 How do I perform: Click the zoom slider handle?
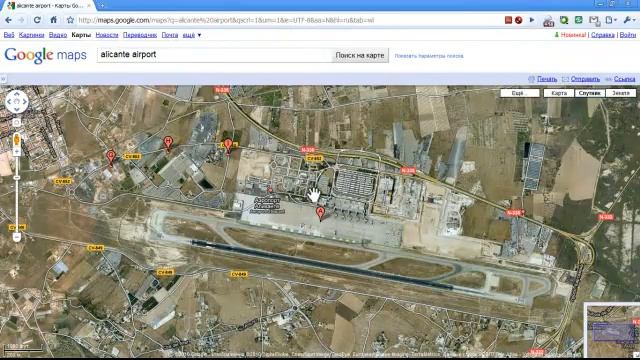coord(17,178)
